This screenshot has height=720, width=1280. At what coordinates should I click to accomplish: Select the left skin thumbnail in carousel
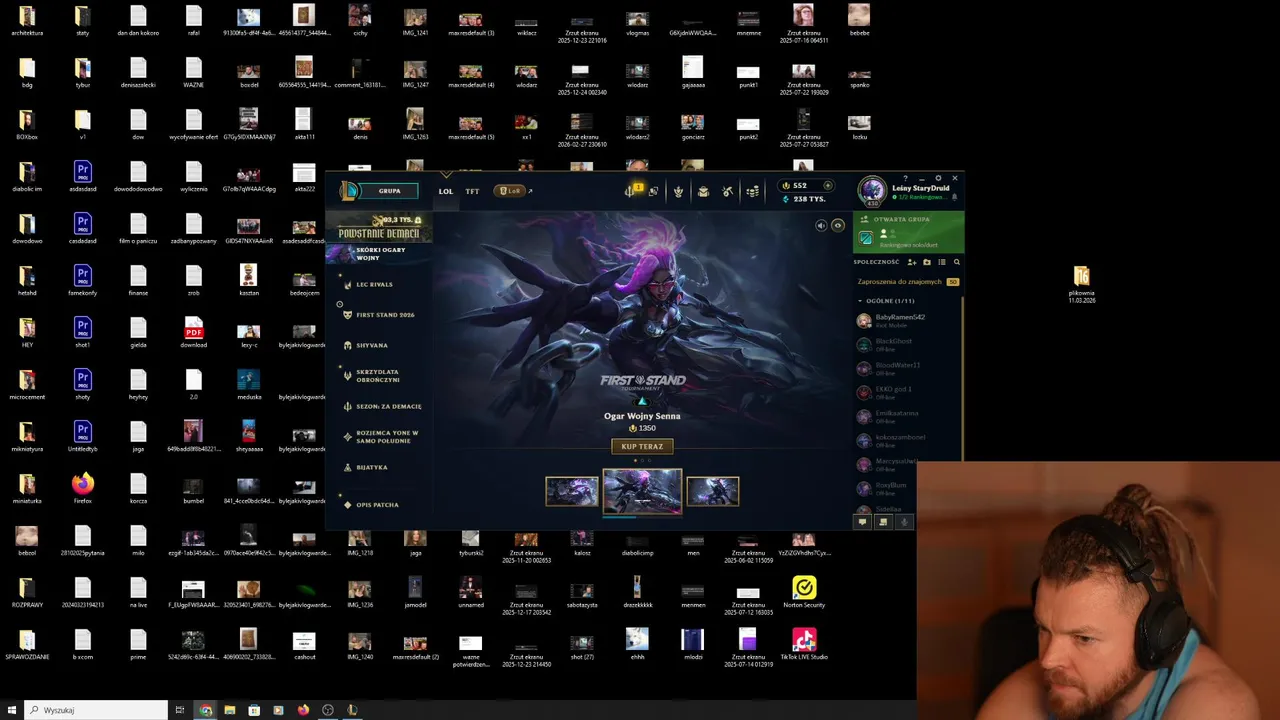(572, 491)
